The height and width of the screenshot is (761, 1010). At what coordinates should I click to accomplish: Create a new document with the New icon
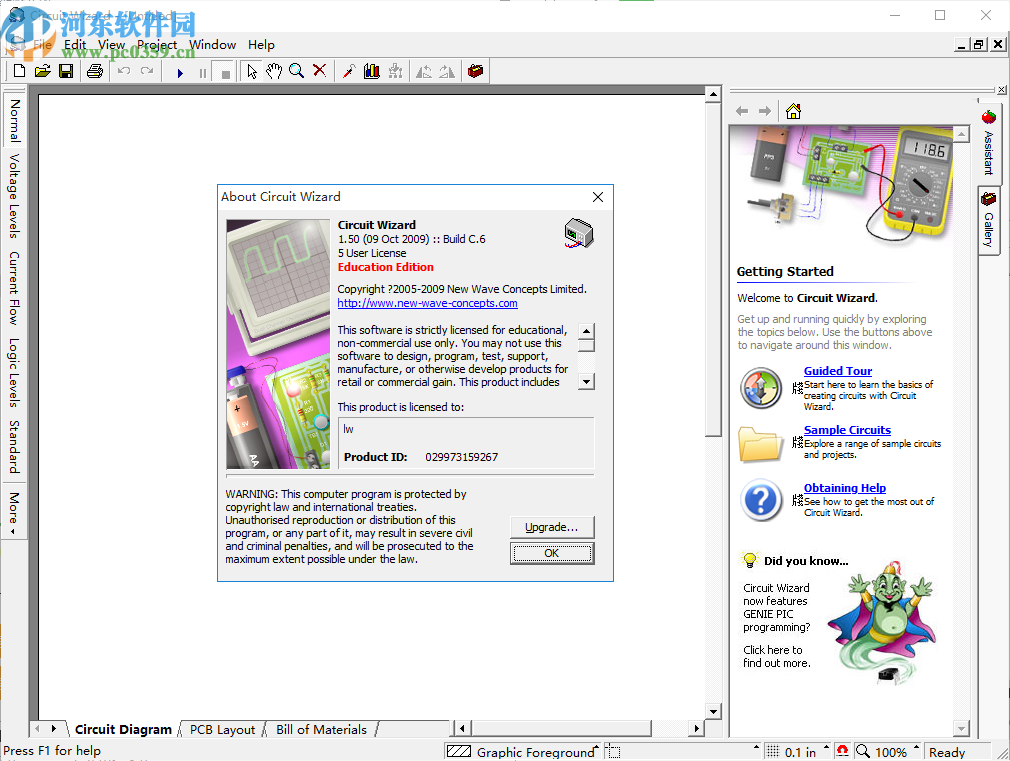19,71
